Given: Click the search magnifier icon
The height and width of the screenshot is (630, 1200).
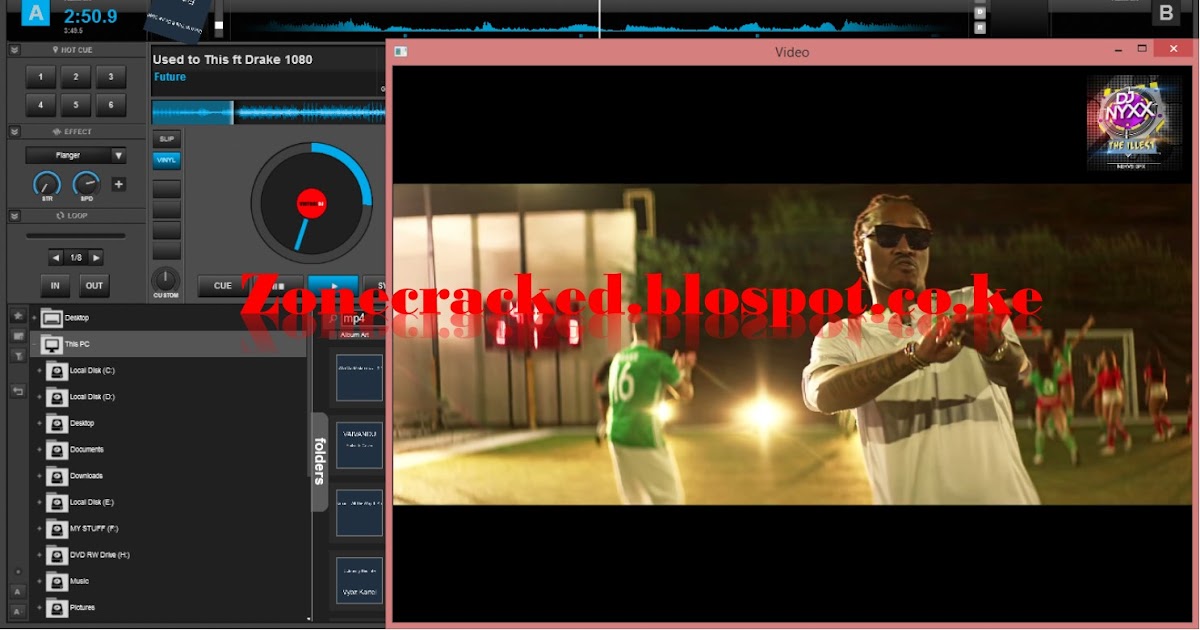Looking at the screenshot, I should click(335, 319).
